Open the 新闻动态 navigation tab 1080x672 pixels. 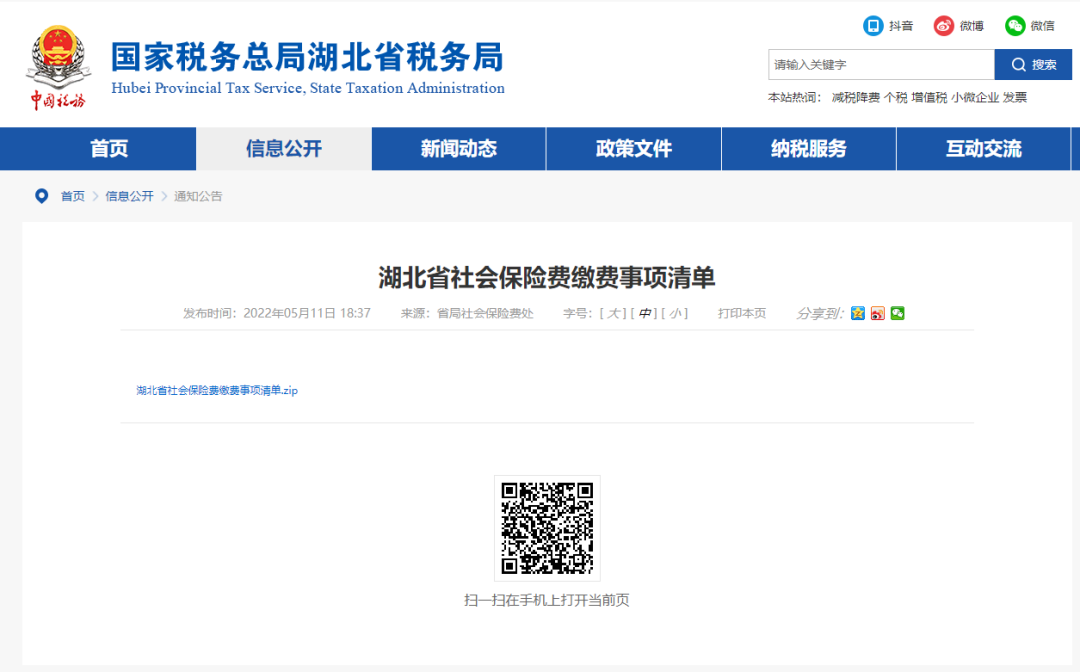[x=459, y=149]
